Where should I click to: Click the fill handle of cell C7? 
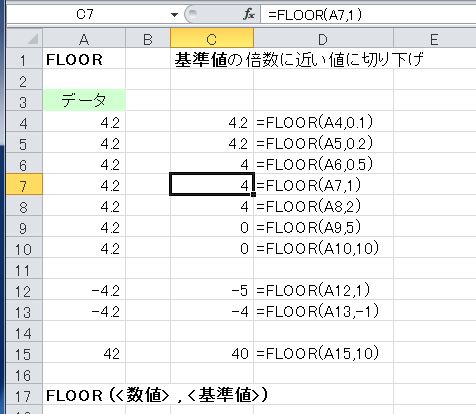click(x=253, y=194)
